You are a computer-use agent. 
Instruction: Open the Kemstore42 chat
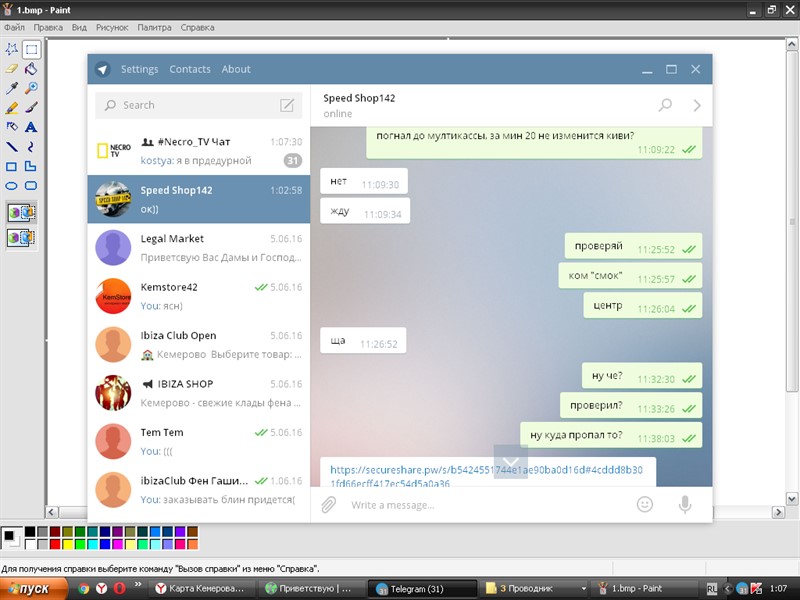pos(198,296)
